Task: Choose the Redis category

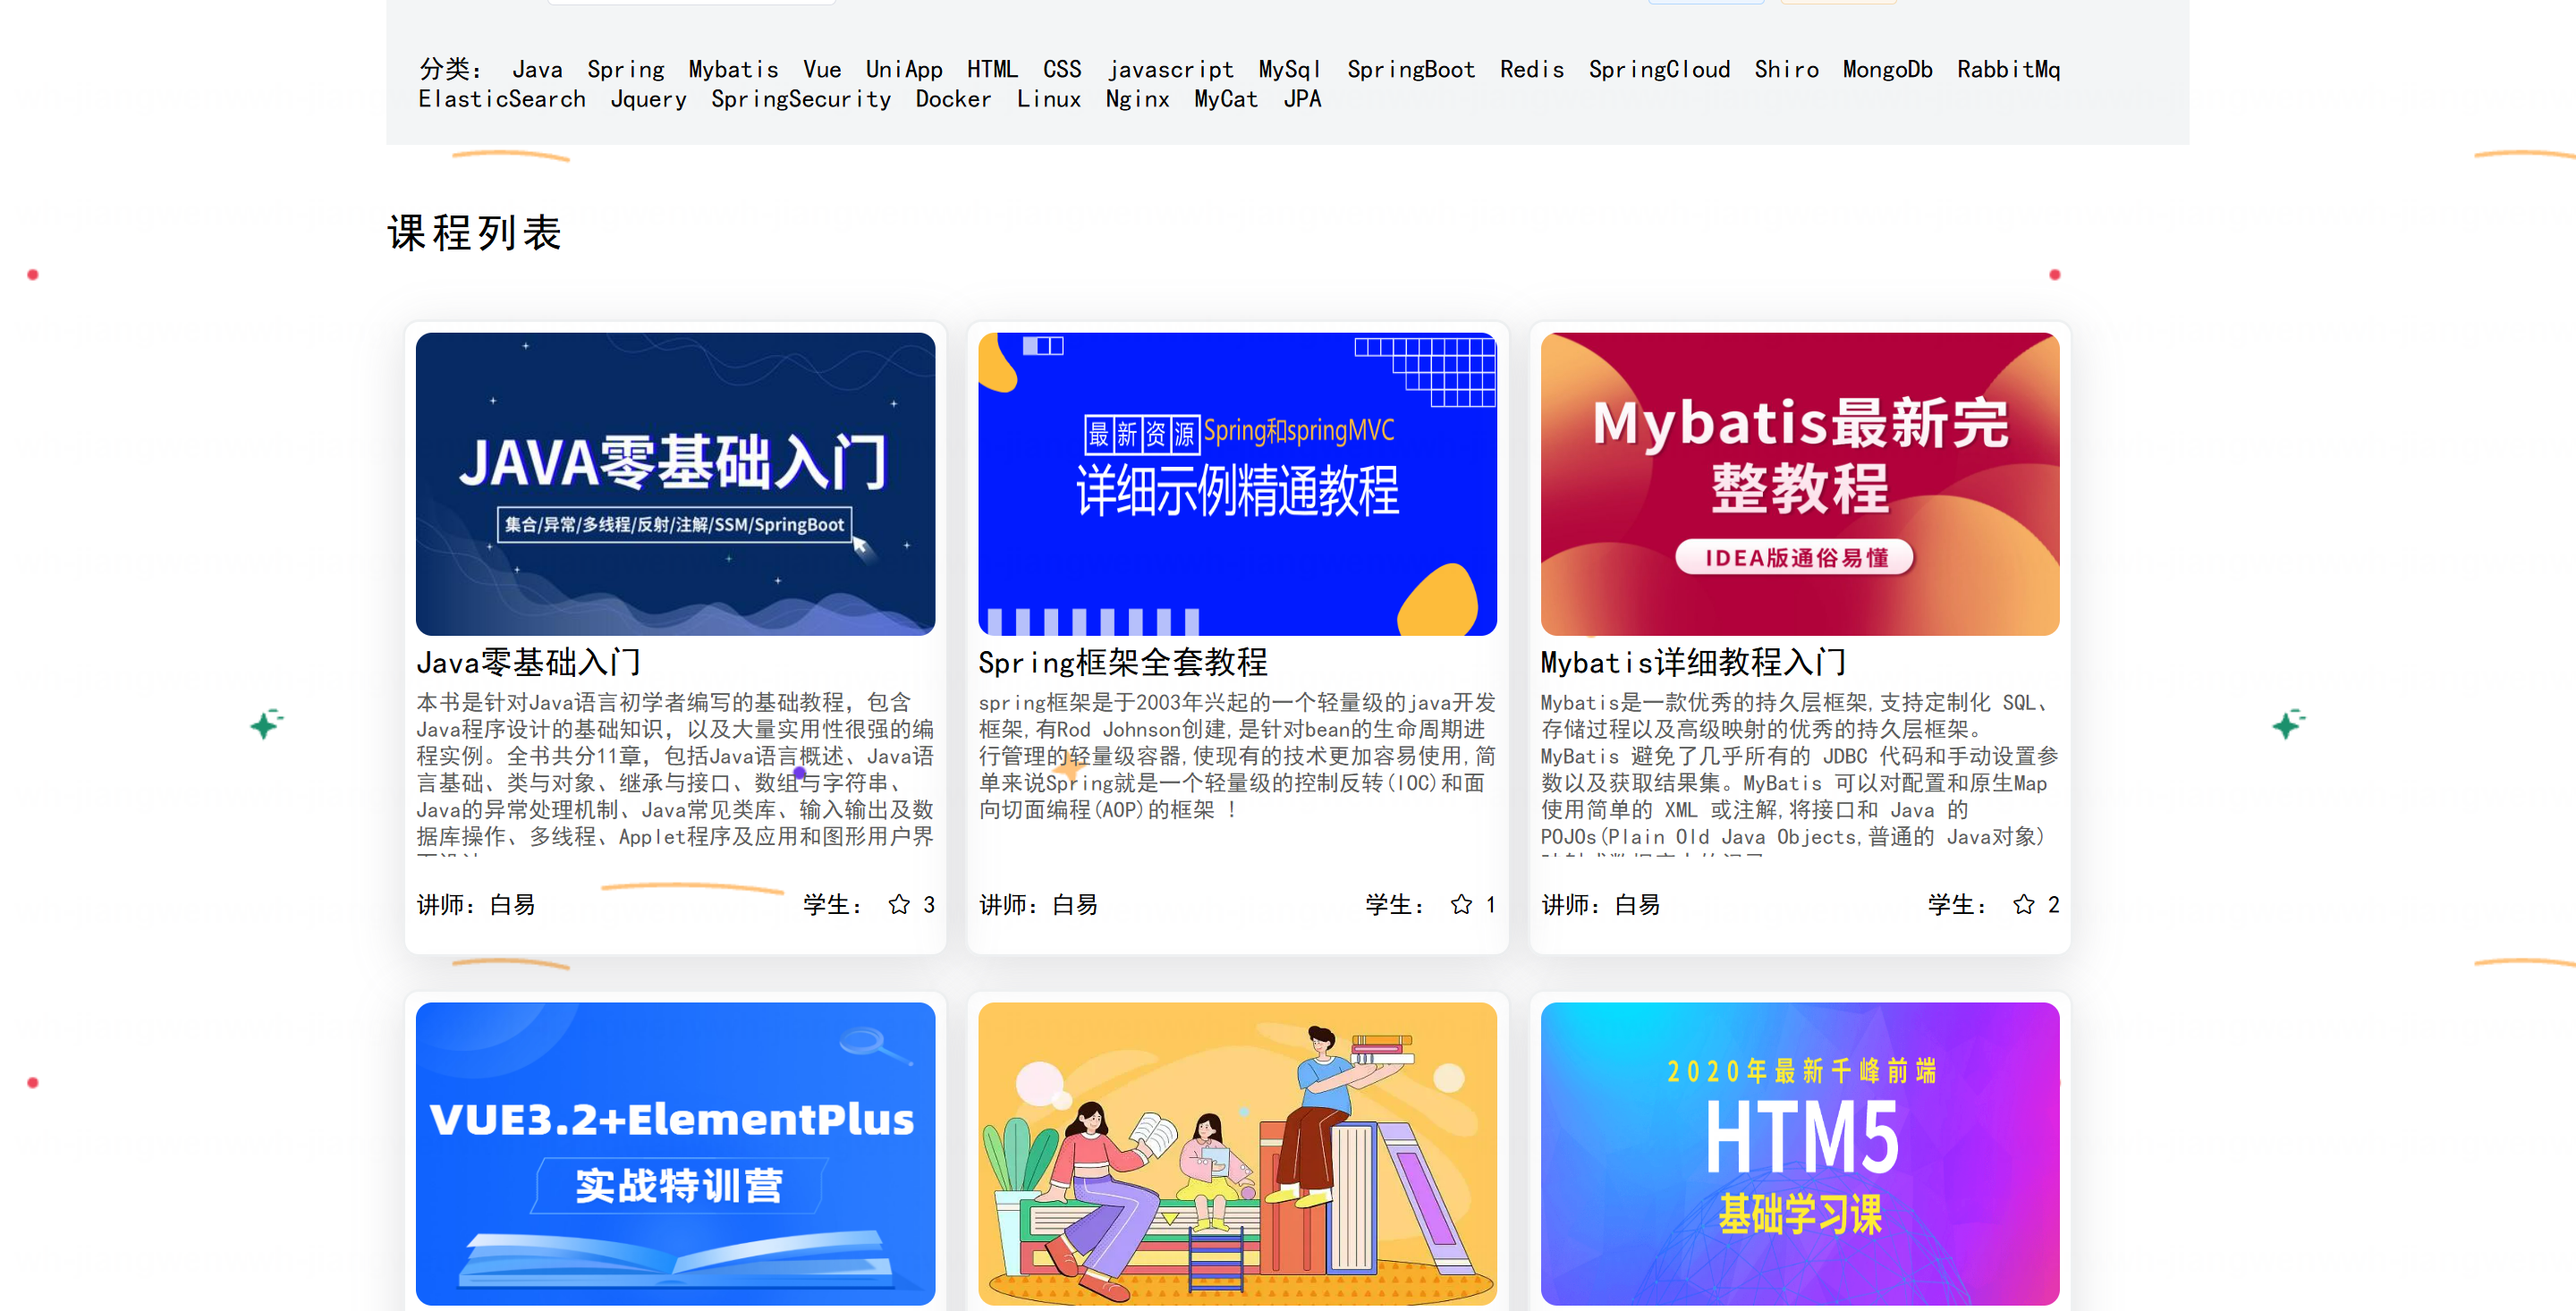Action: 1531,69
